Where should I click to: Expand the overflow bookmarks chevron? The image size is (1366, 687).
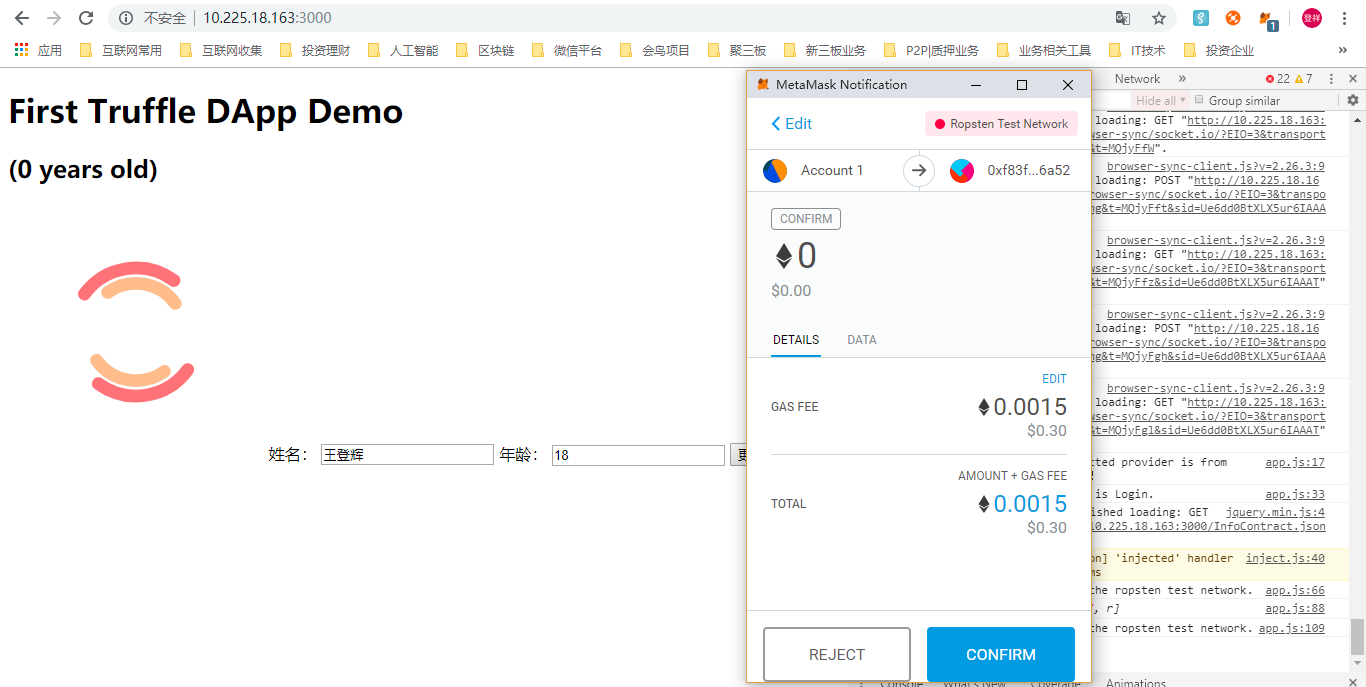point(1342,50)
